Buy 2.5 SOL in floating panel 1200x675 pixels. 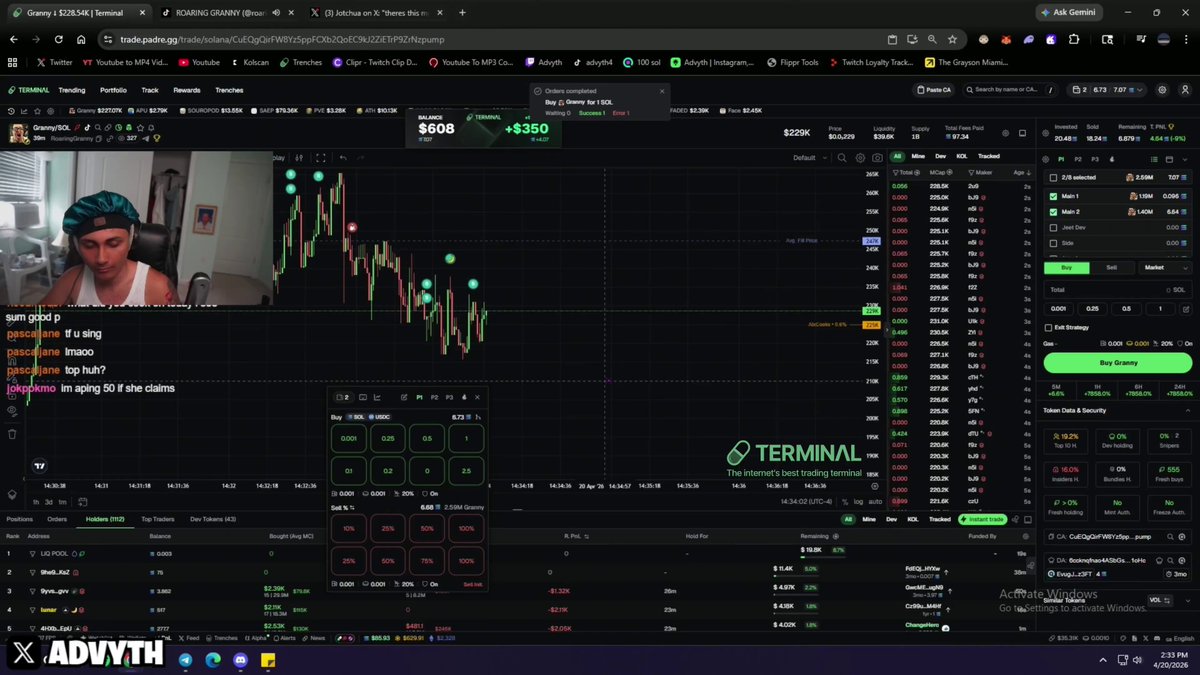(466, 470)
